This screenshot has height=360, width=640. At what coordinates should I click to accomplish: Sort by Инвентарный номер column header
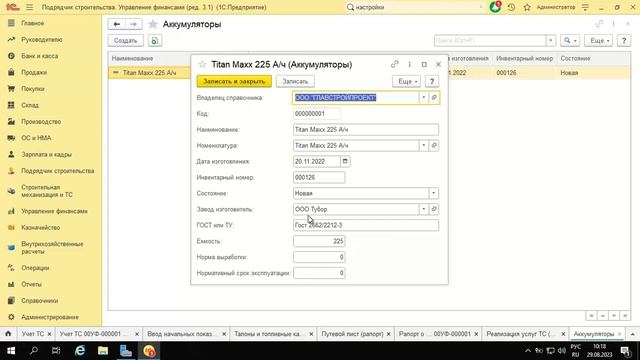[x=524, y=58]
